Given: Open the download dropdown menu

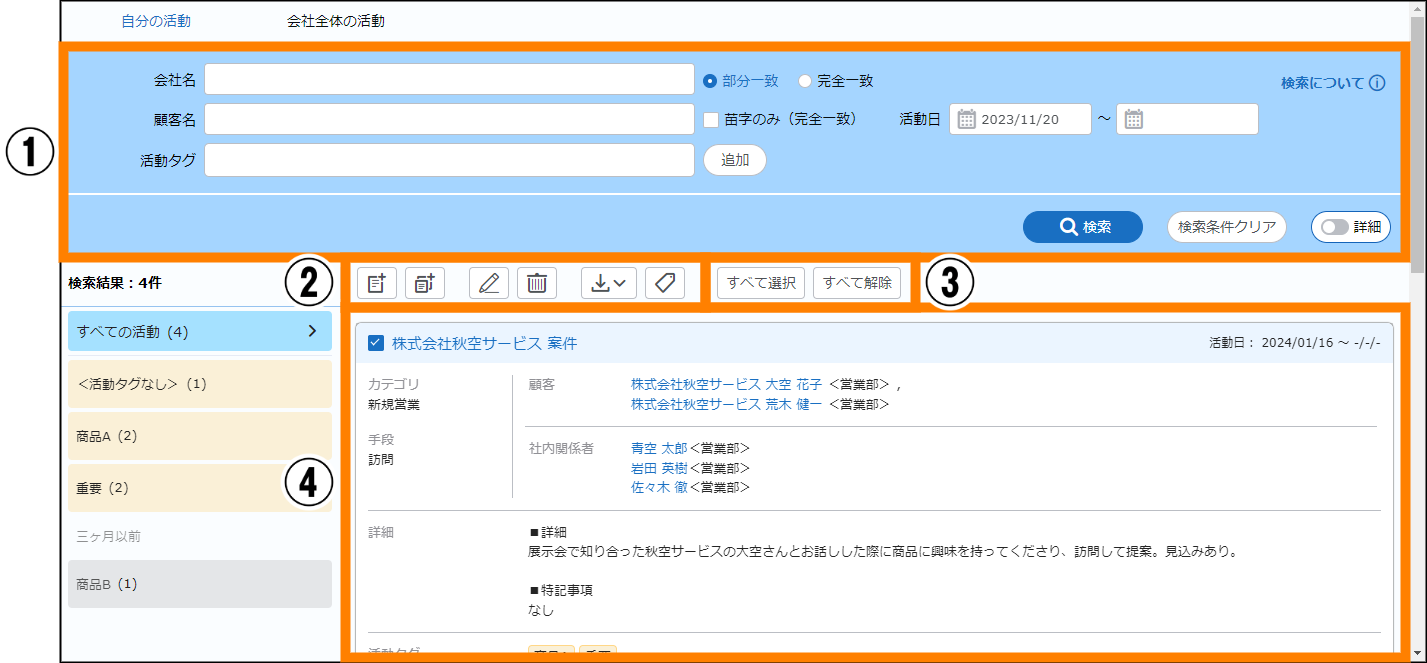Looking at the screenshot, I should tap(608, 283).
